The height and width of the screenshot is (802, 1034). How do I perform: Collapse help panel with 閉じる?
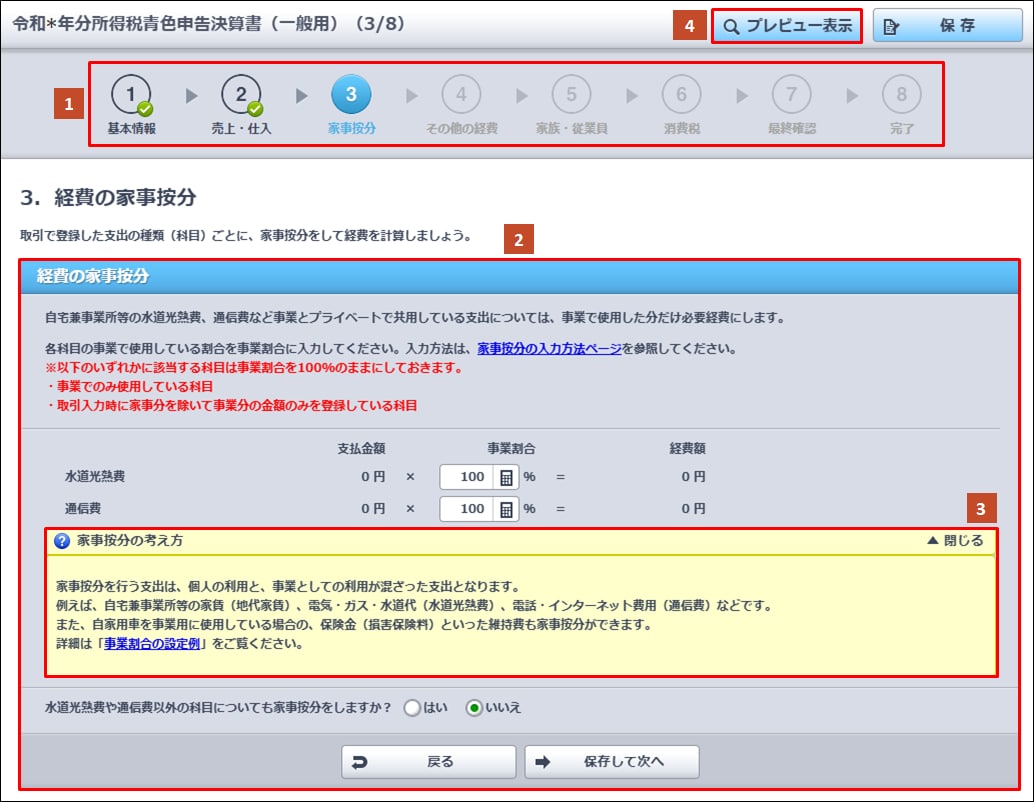coord(955,541)
